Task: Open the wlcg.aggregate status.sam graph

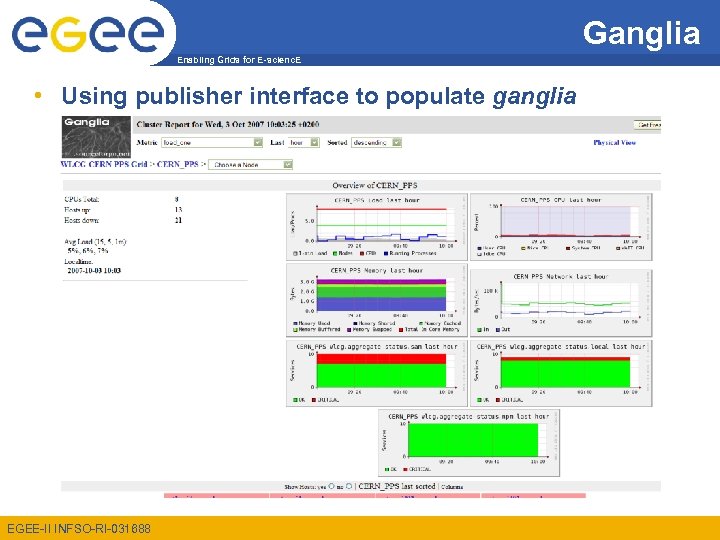Action: [x=377, y=373]
